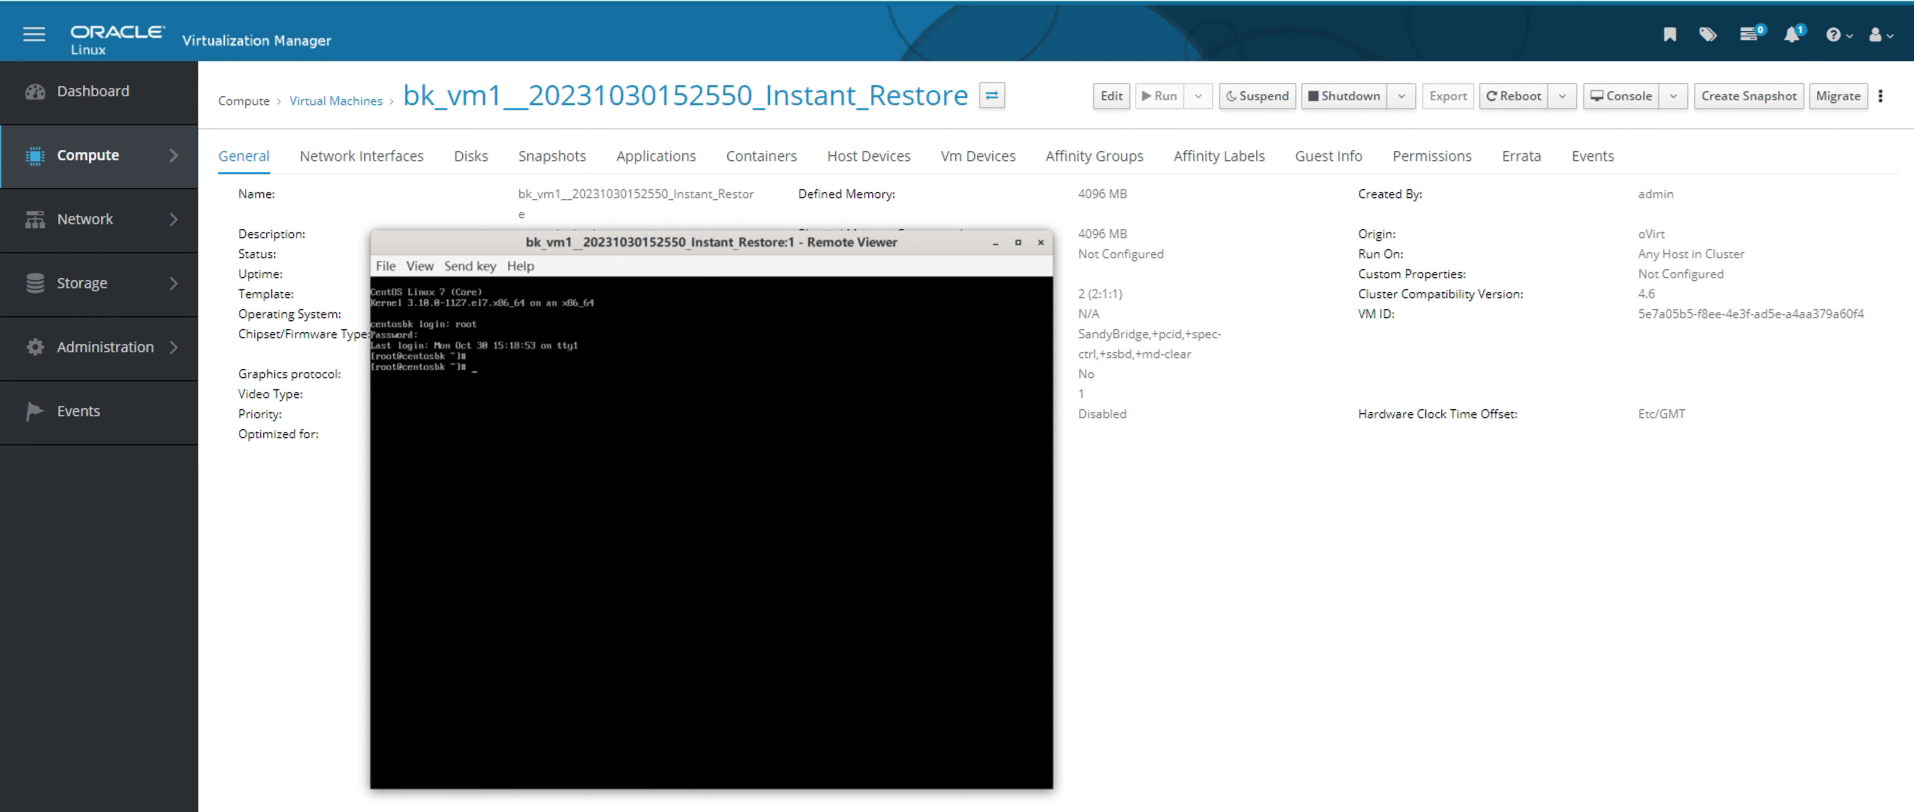Click the Migrate button
The width and height of the screenshot is (1914, 812).
pyautogui.click(x=1838, y=96)
